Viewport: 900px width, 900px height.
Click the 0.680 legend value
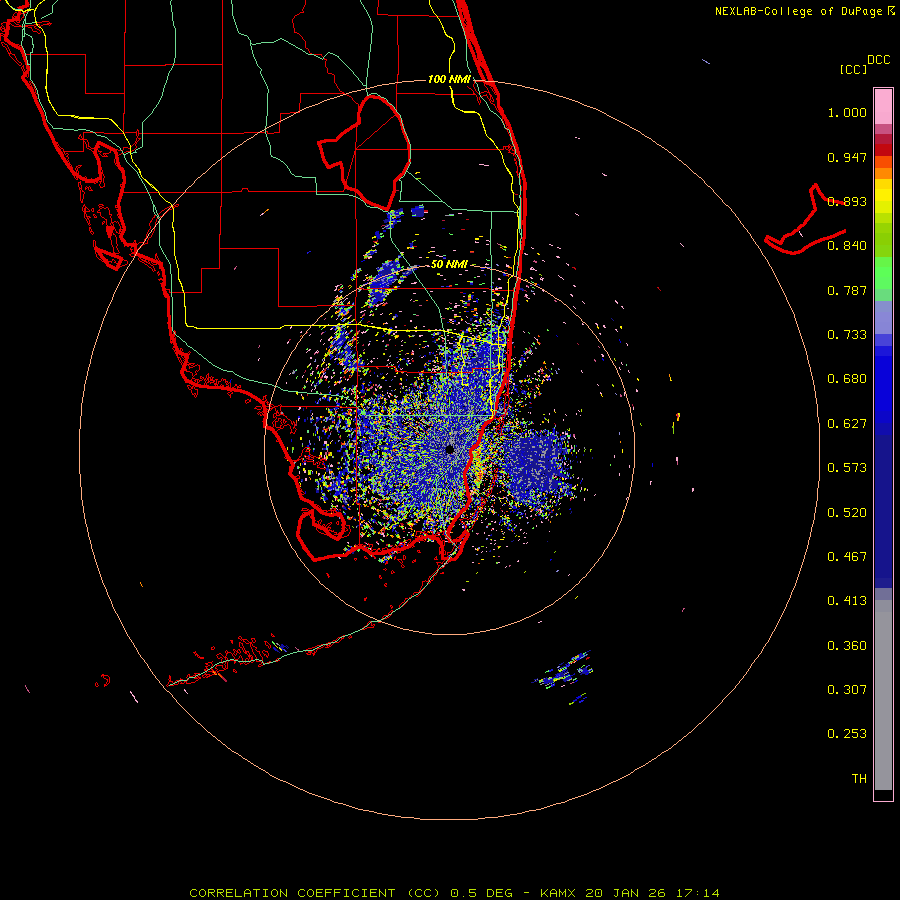point(847,379)
